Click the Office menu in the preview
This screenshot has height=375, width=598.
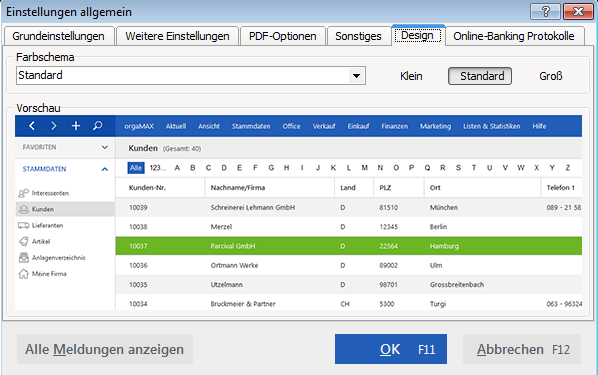click(x=291, y=126)
